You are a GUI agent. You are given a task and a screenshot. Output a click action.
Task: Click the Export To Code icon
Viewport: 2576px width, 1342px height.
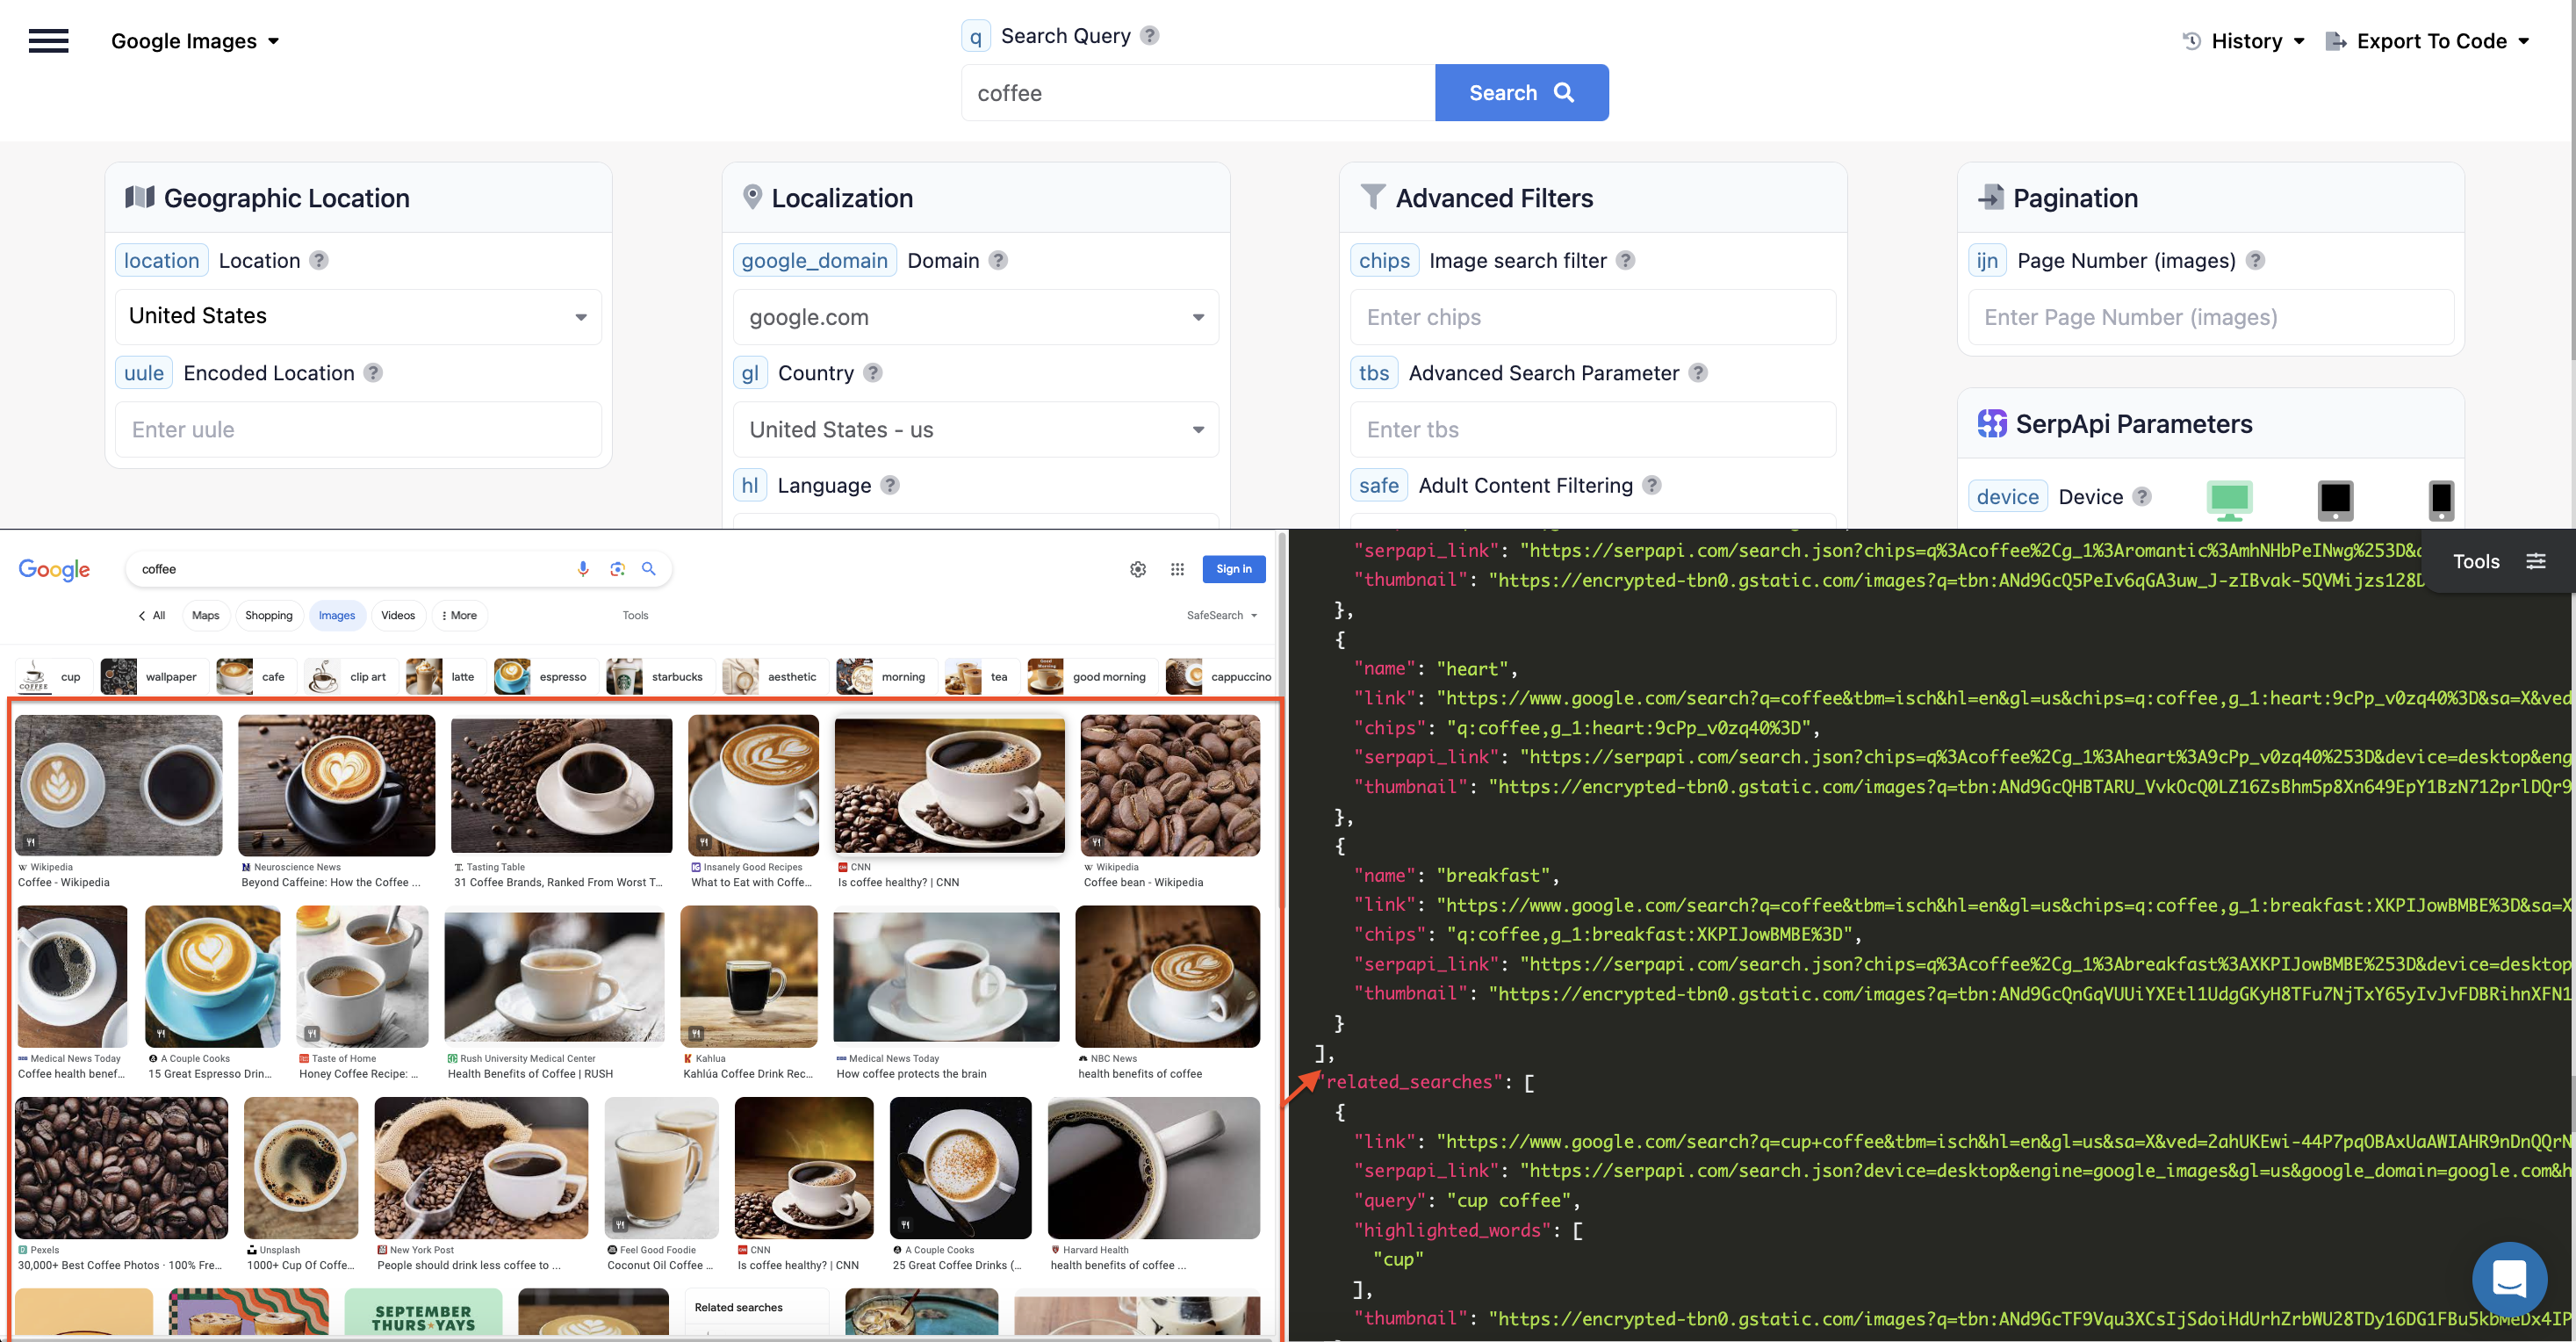2337,40
